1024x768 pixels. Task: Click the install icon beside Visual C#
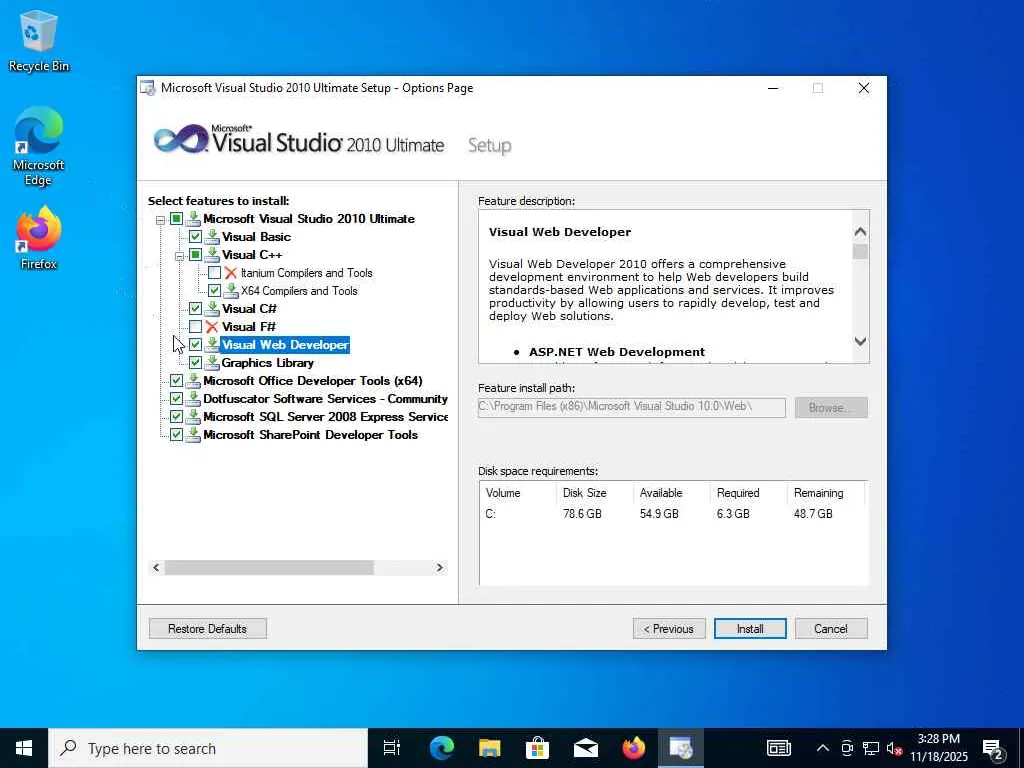click(212, 309)
